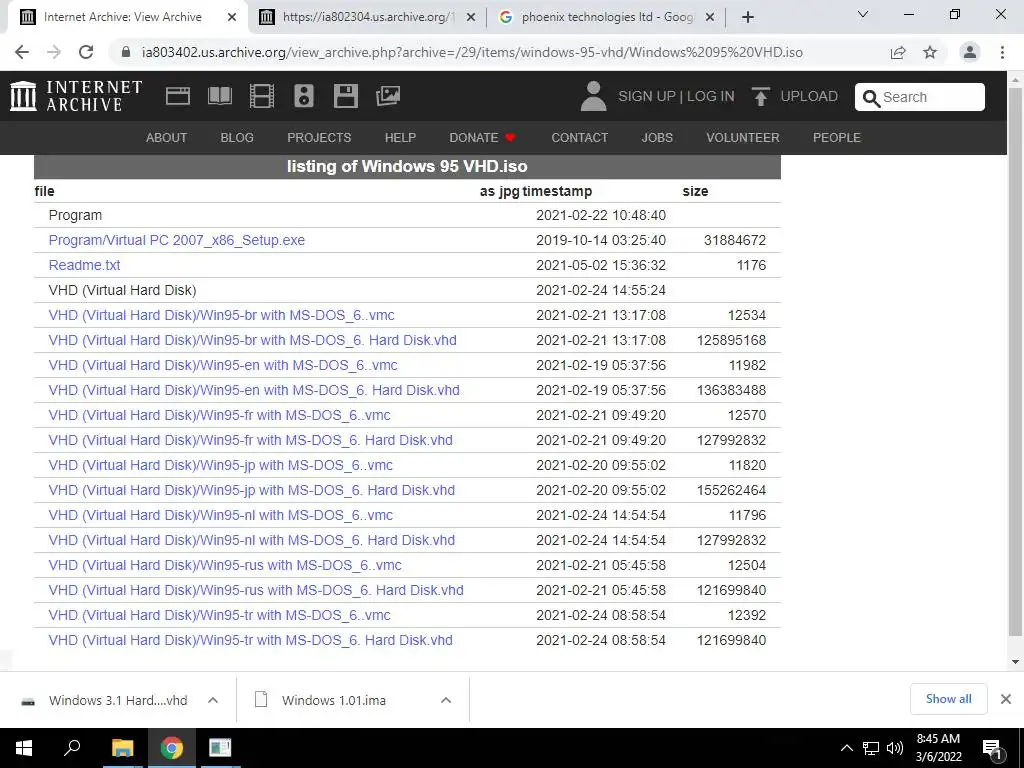
Task: Open the Web (Wayback) icon
Action: click(x=178, y=96)
